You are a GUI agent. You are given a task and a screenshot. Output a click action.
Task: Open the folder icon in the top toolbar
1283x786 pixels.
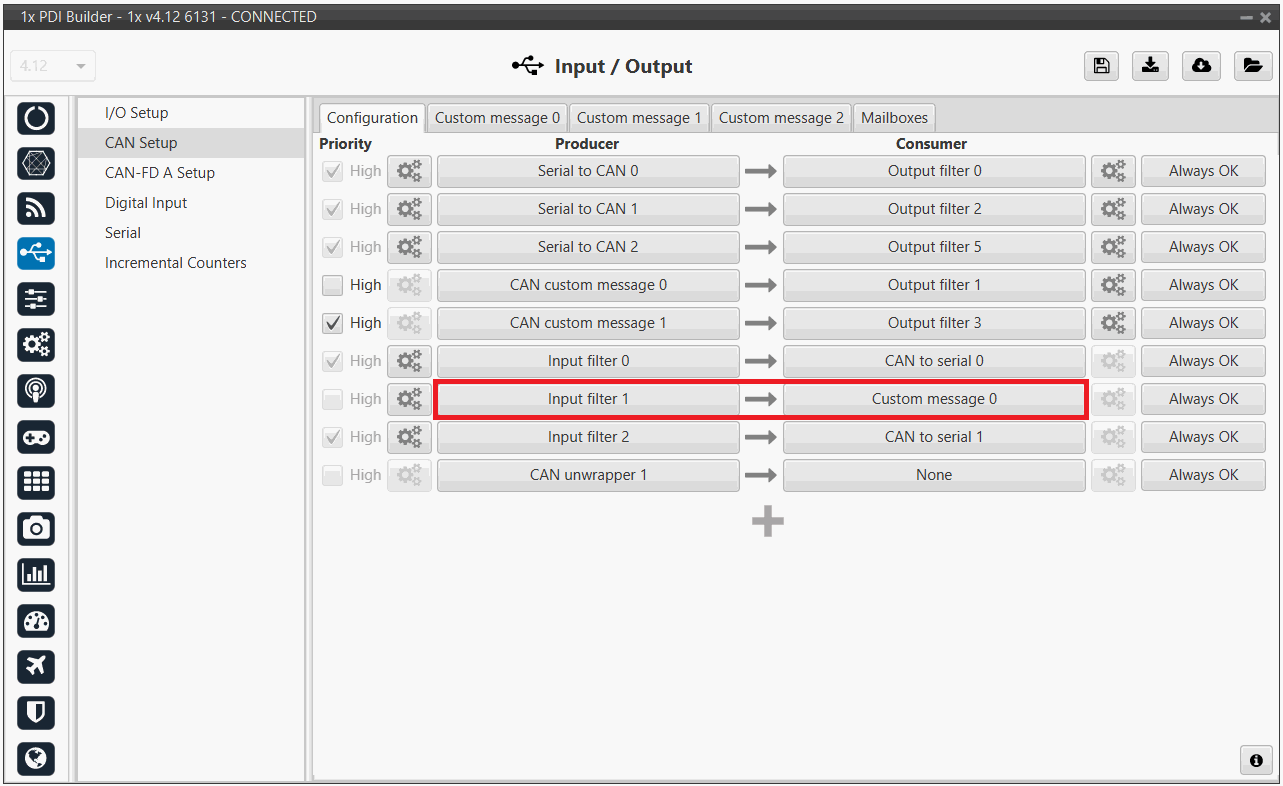[x=1251, y=66]
